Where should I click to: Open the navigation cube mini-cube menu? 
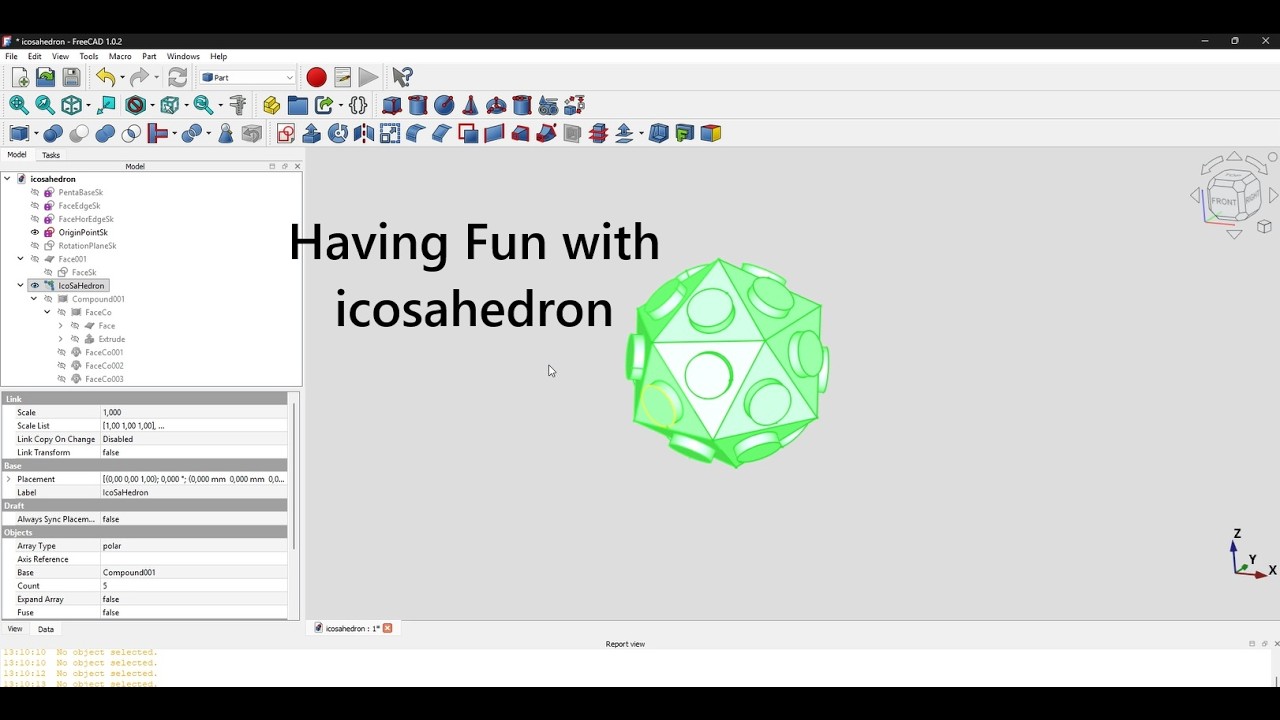pos(1264,227)
